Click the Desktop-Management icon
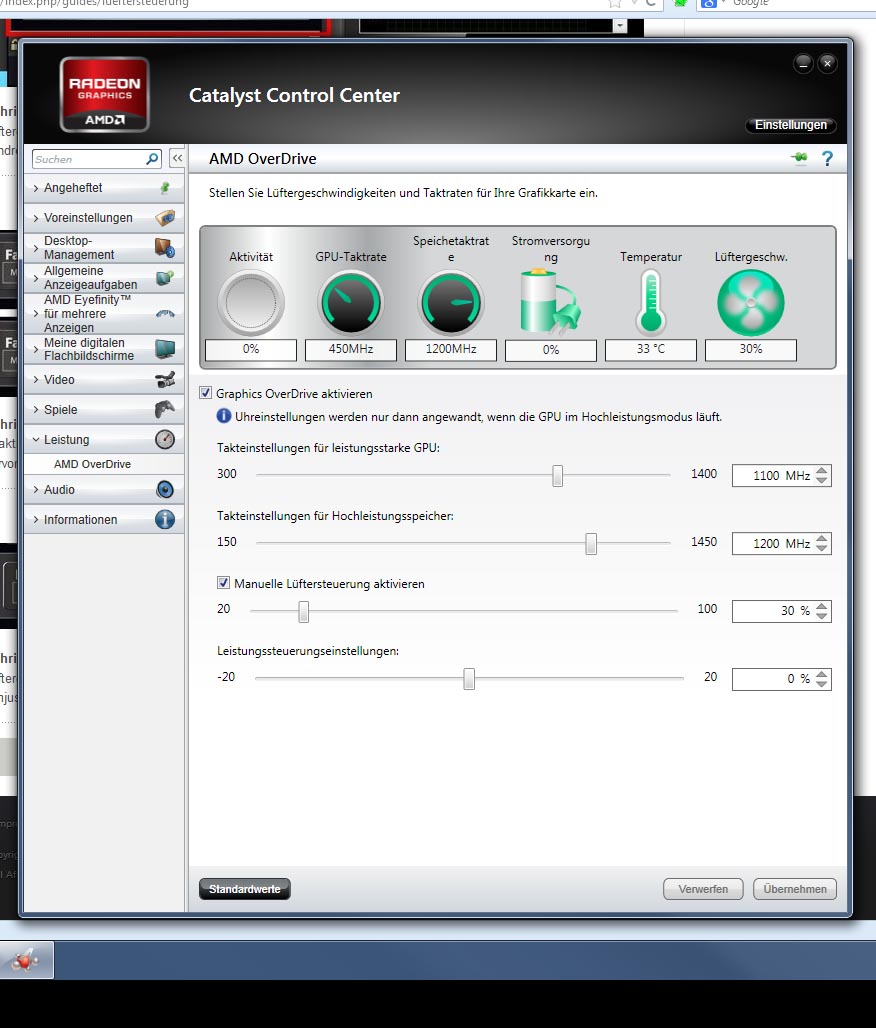Viewport: 876px width, 1028px height. tap(165, 247)
